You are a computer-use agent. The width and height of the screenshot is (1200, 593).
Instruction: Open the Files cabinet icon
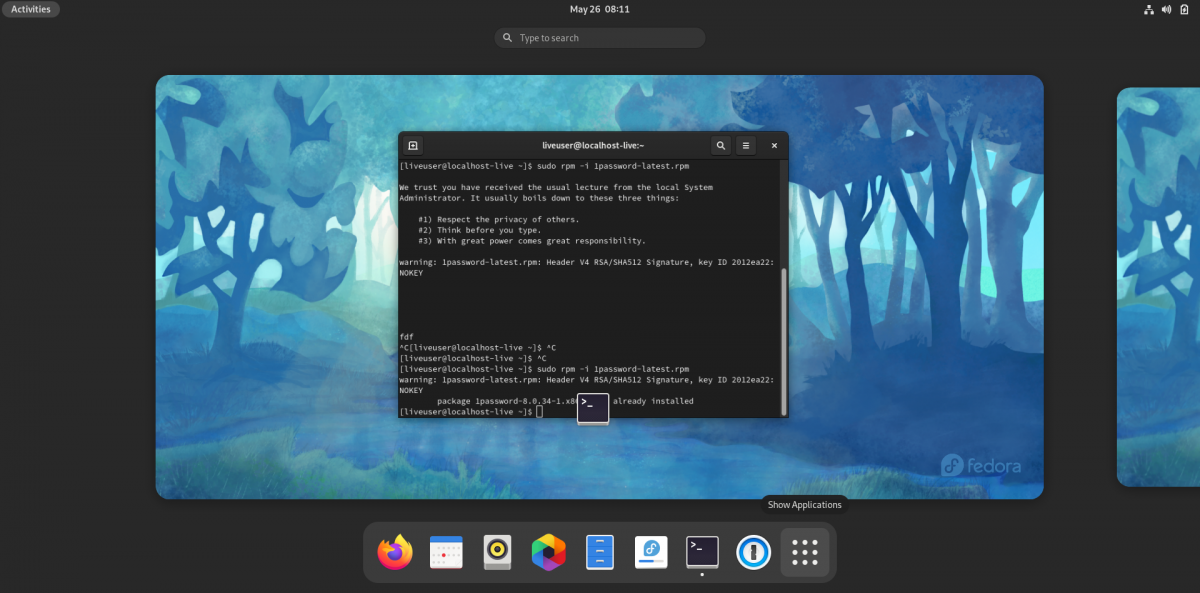click(x=599, y=552)
